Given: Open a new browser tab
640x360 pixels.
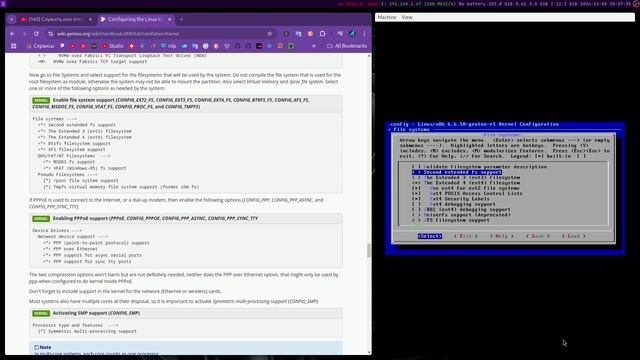Looking at the screenshot, I should (182, 19).
